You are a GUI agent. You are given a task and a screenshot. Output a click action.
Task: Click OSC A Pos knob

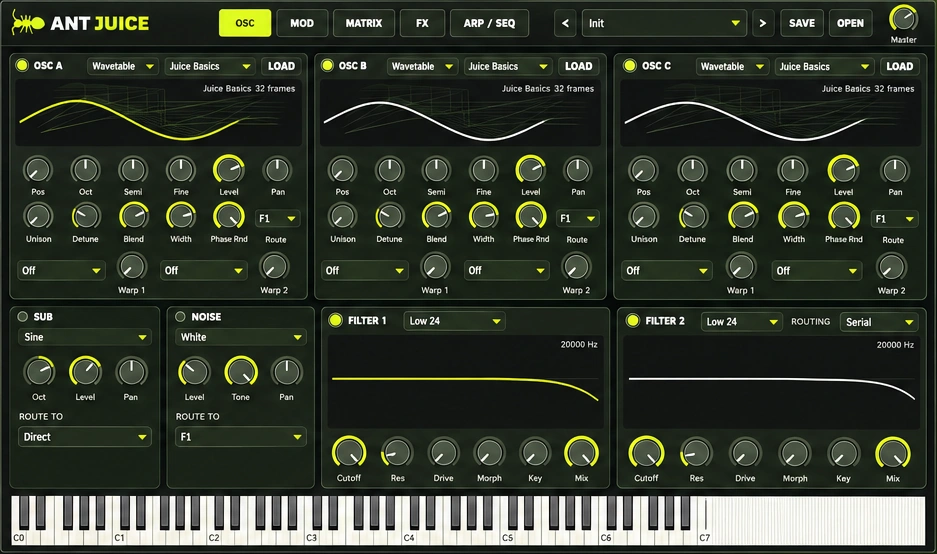pos(38,170)
